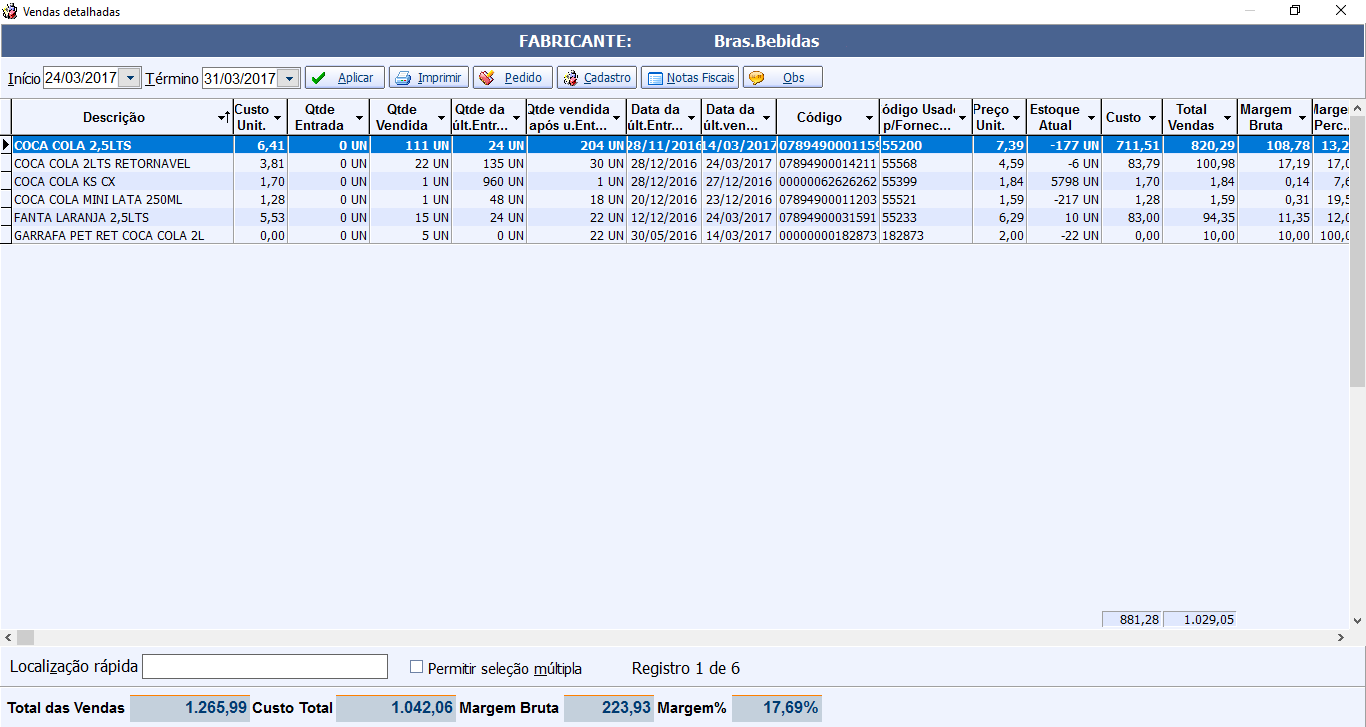Click the Pedido button icon
Screen dimensions: 1366x727
[487, 78]
